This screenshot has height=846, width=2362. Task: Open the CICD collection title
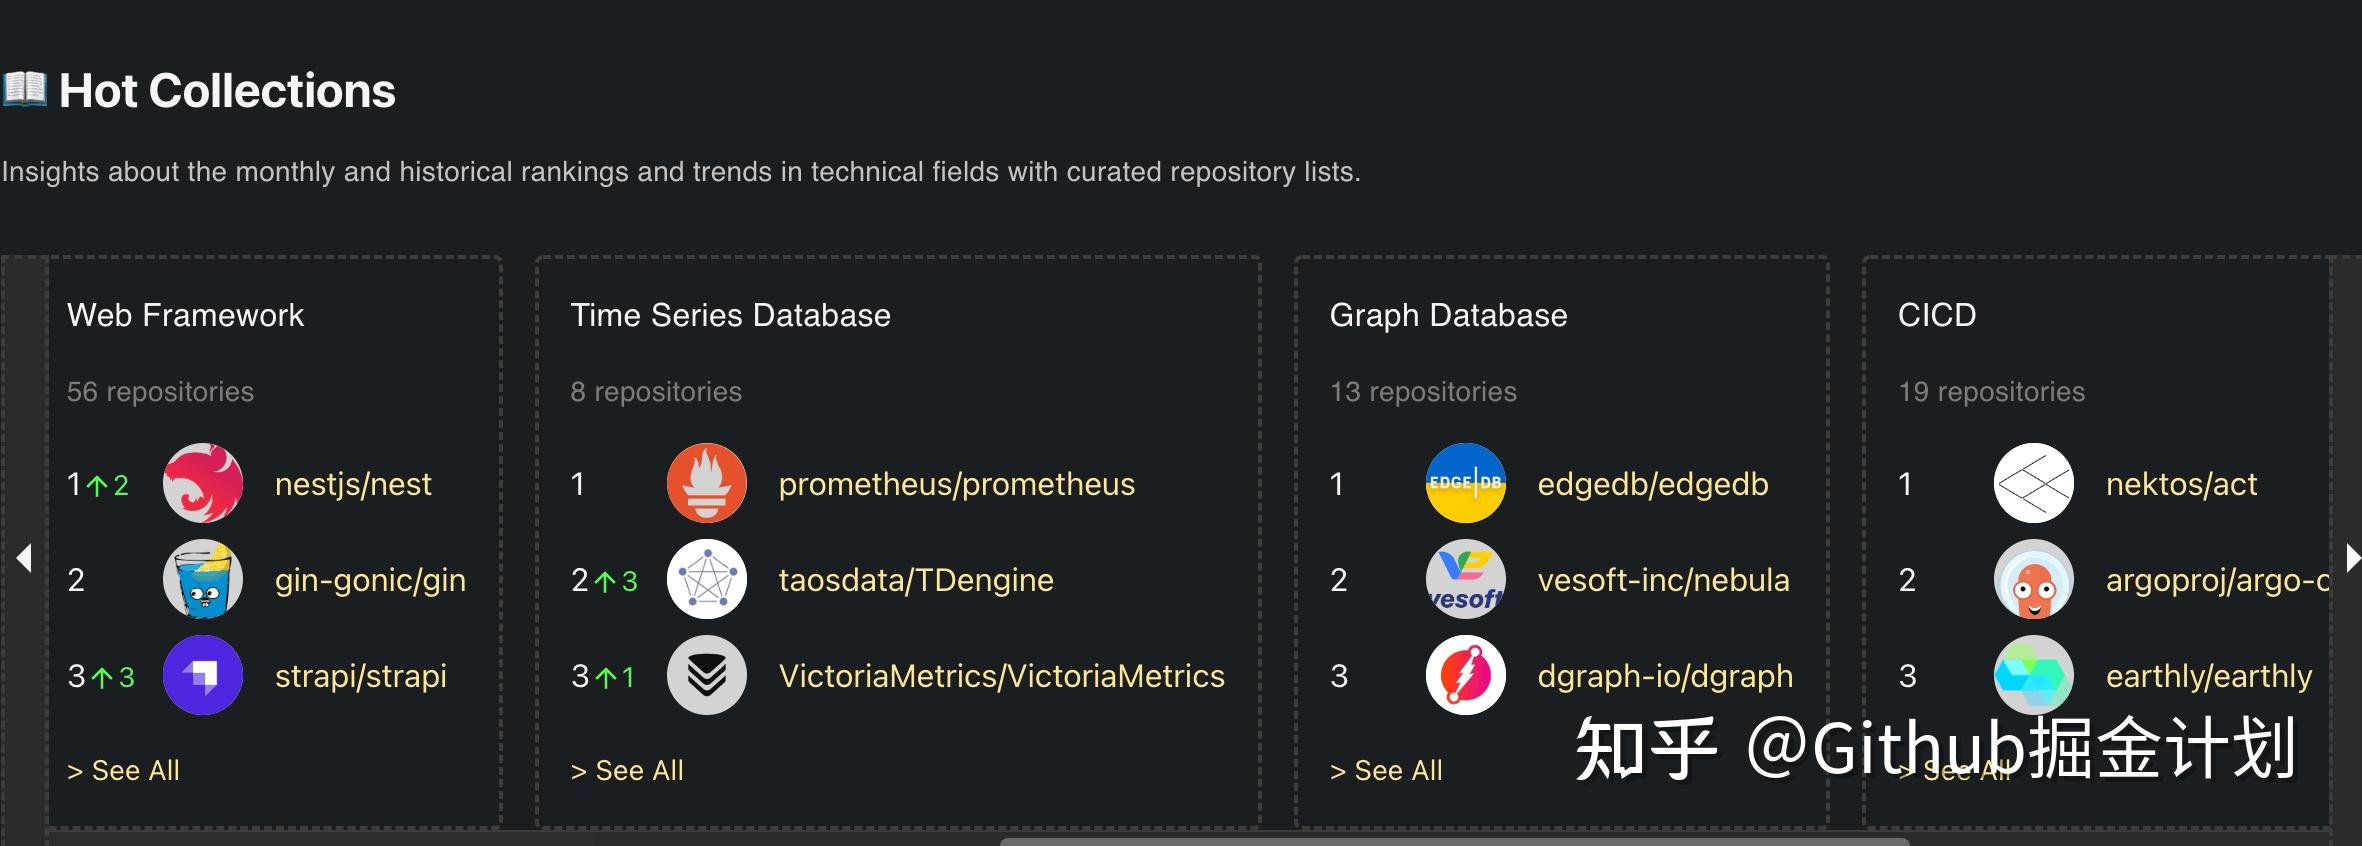[1937, 315]
